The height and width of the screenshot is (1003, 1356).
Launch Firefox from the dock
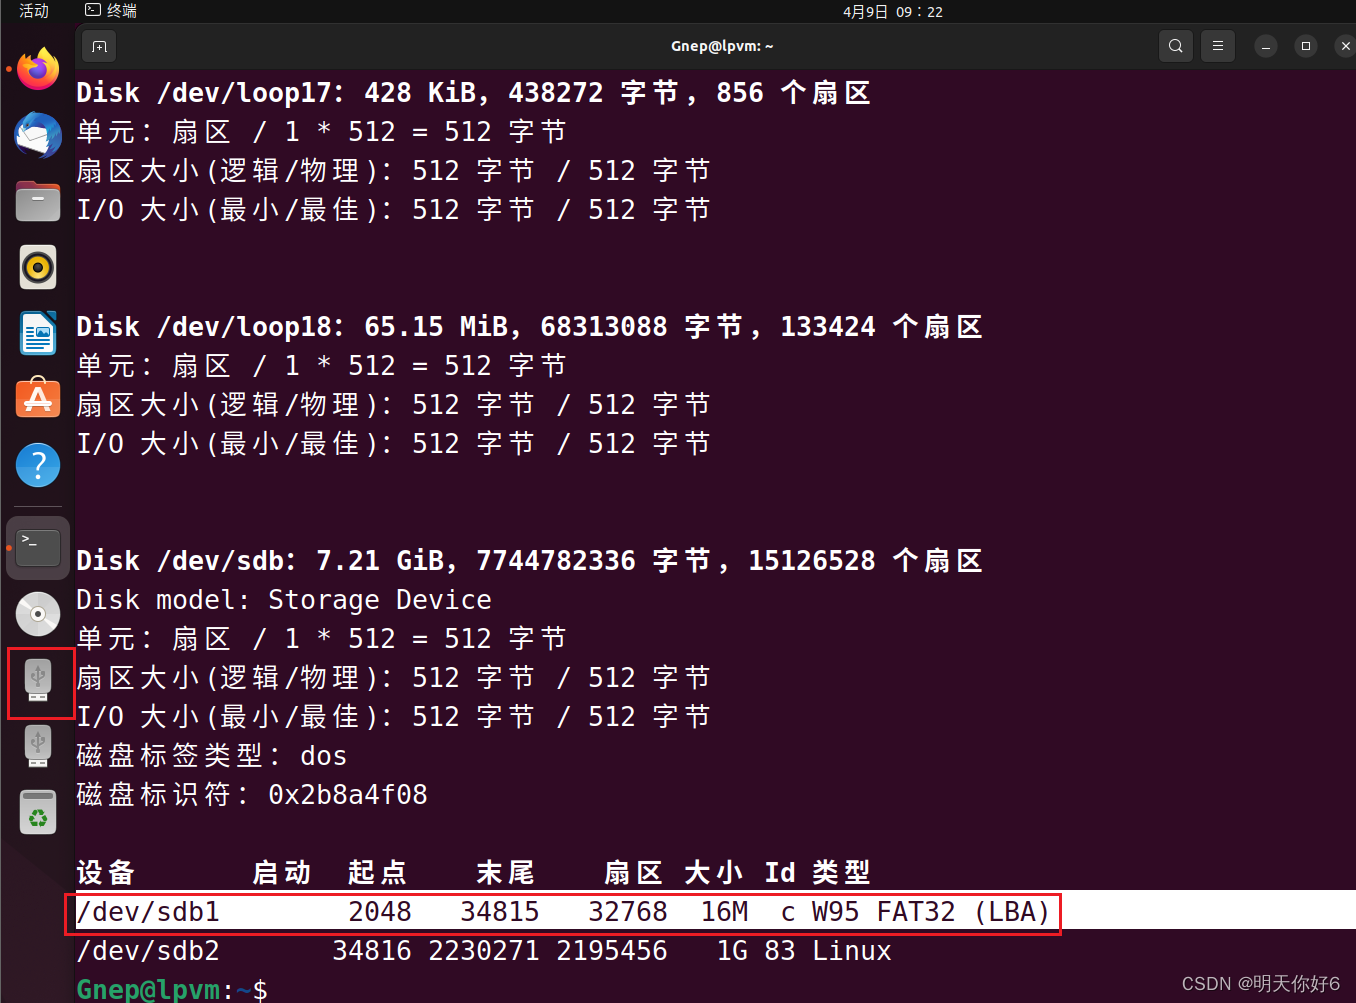[37, 68]
